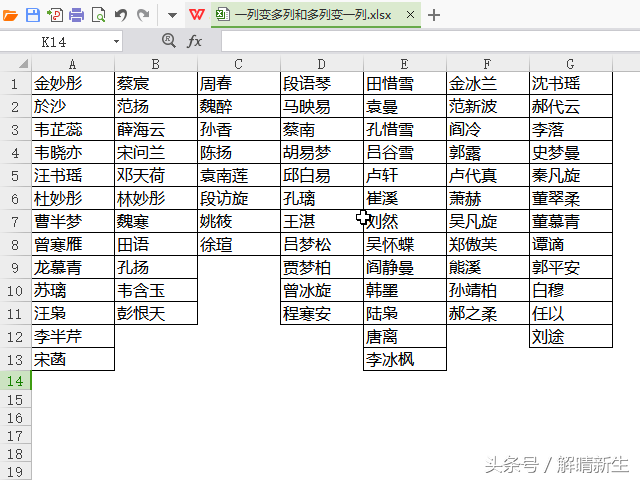
Task: Click into the formula bar input
Action: pyautogui.click(x=431, y=42)
